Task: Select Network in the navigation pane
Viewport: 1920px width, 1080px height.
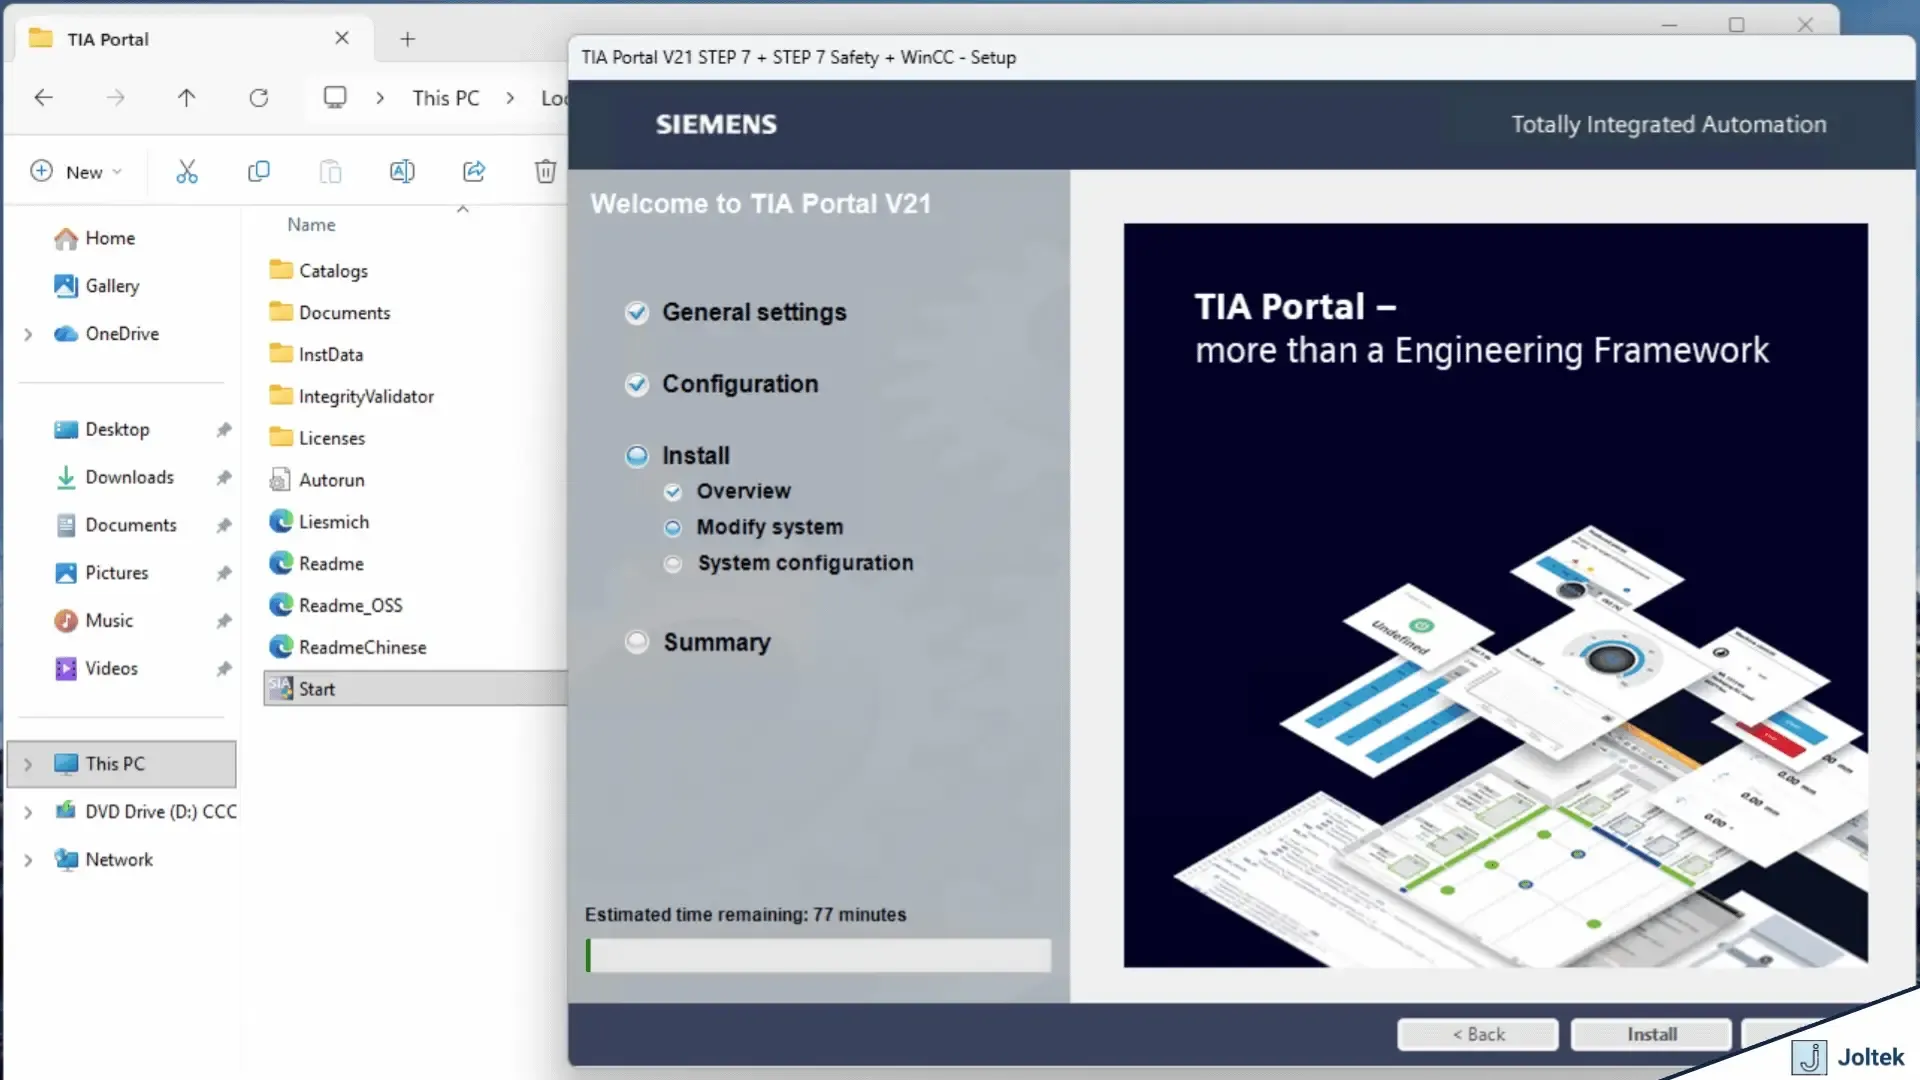Action: 104,860
